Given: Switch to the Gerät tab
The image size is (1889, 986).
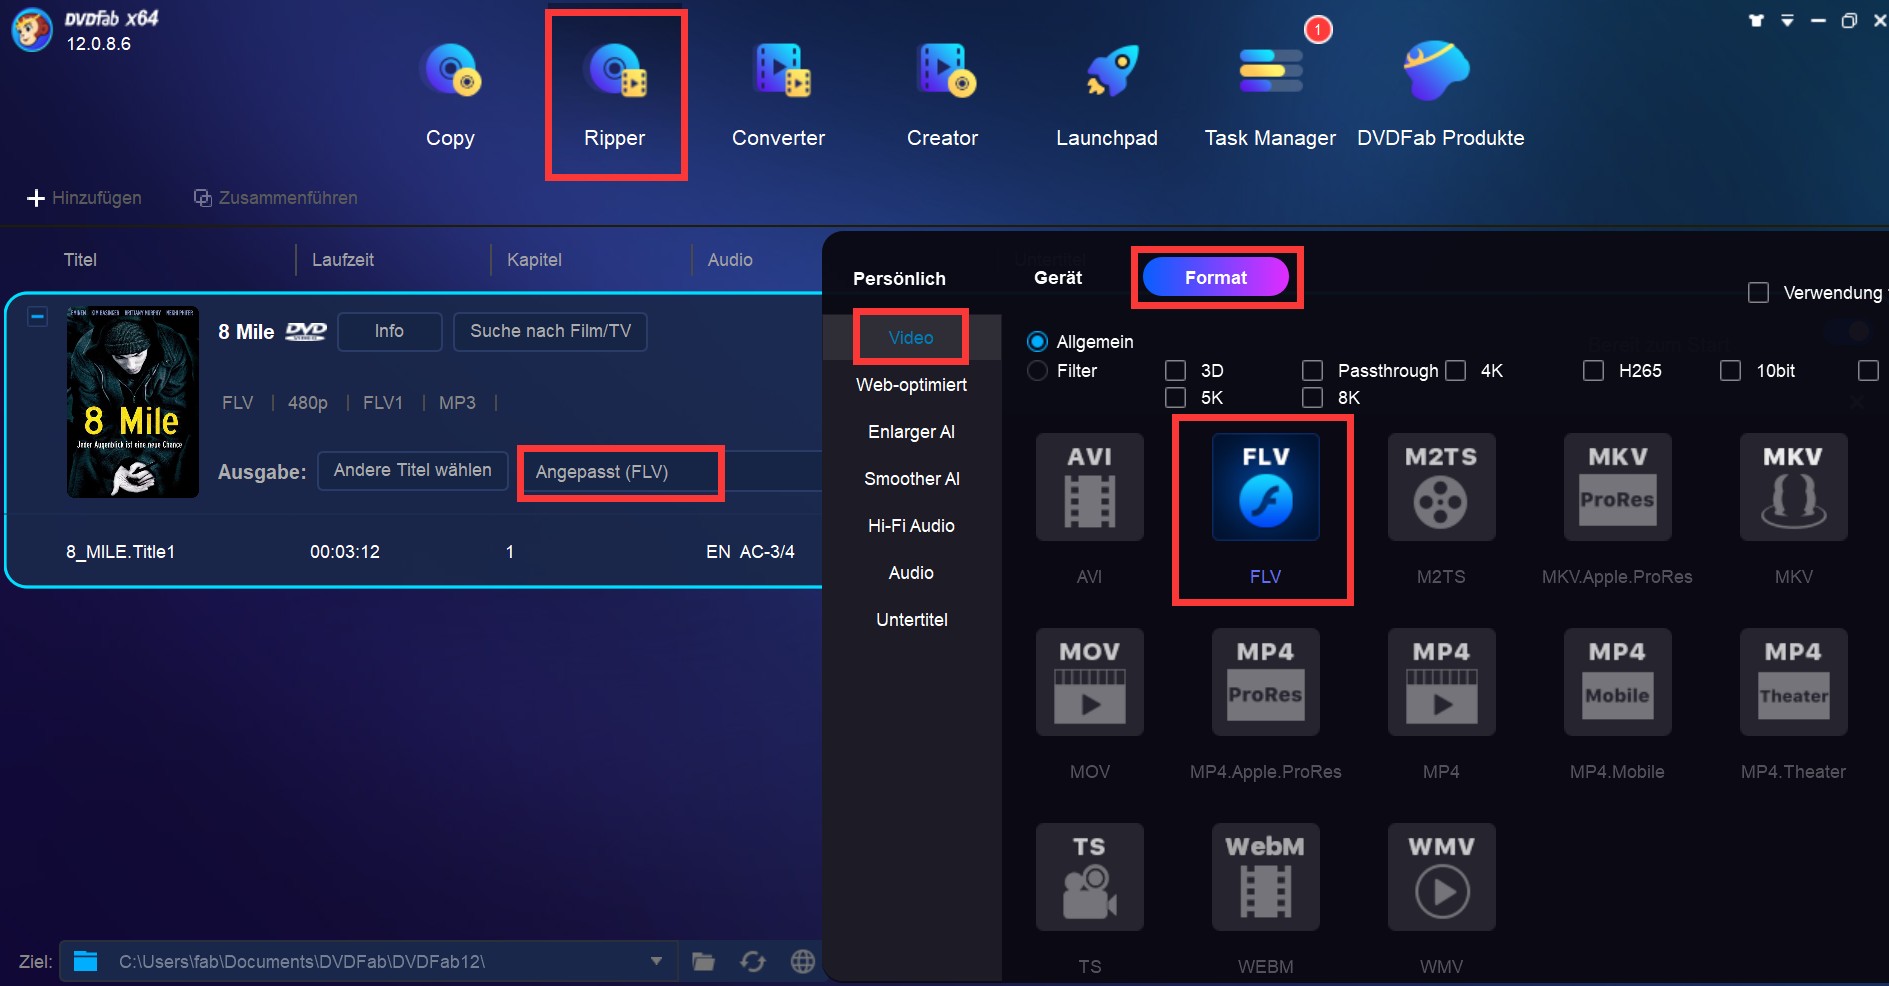Looking at the screenshot, I should pos(1058,278).
